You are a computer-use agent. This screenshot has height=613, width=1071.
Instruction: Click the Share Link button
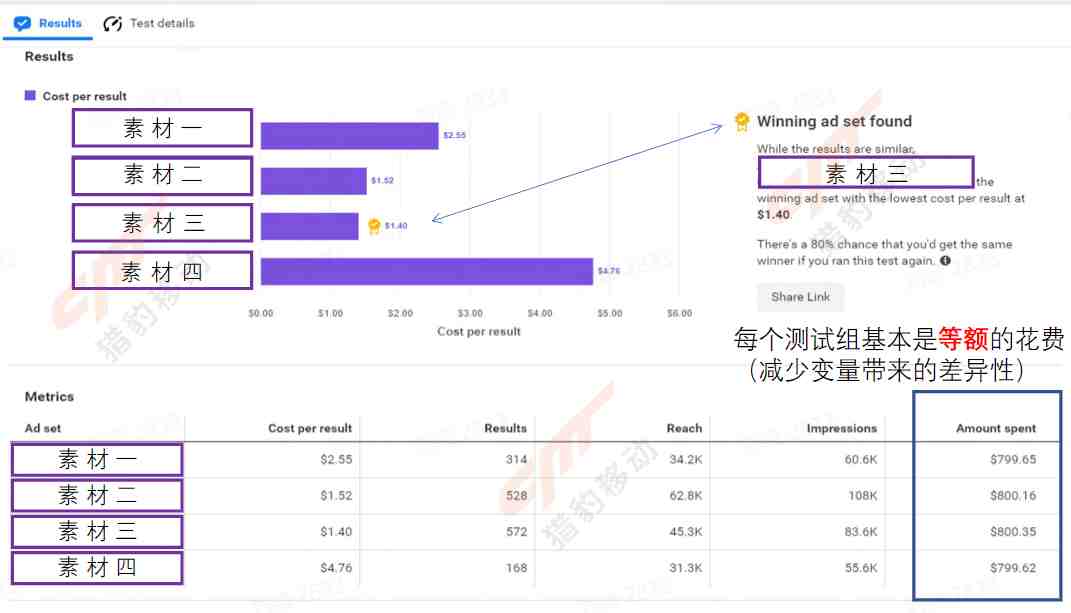point(801,297)
